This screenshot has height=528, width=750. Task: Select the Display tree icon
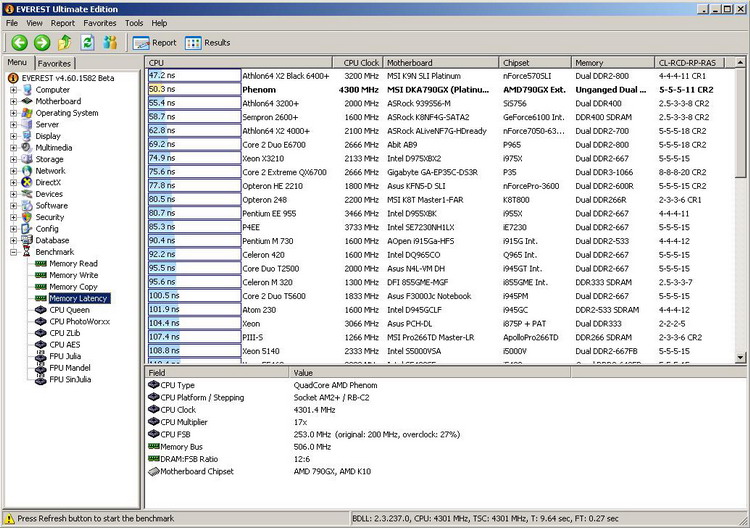click(27, 136)
